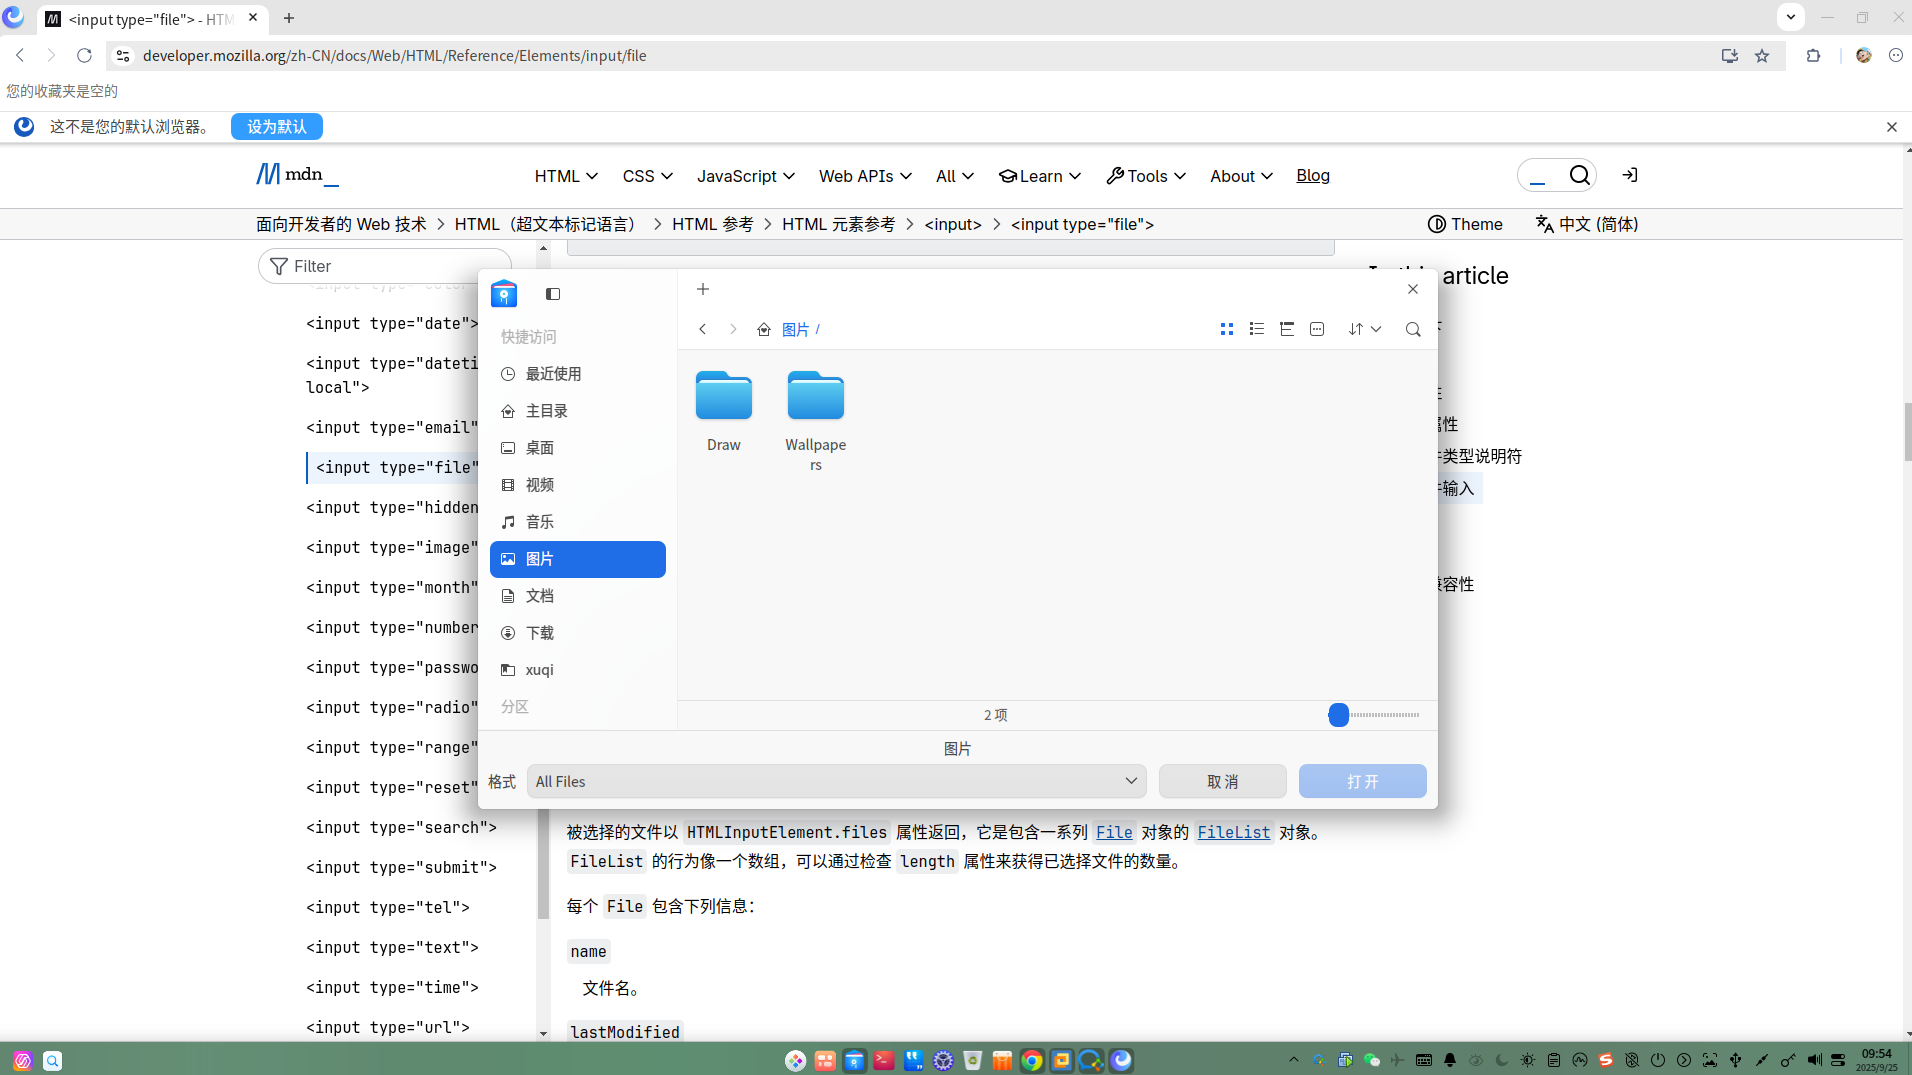Image resolution: width=1912 pixels, height=1075 pixels.
Task: Expand the Web APIs menu on MDN
Action: 865,176
